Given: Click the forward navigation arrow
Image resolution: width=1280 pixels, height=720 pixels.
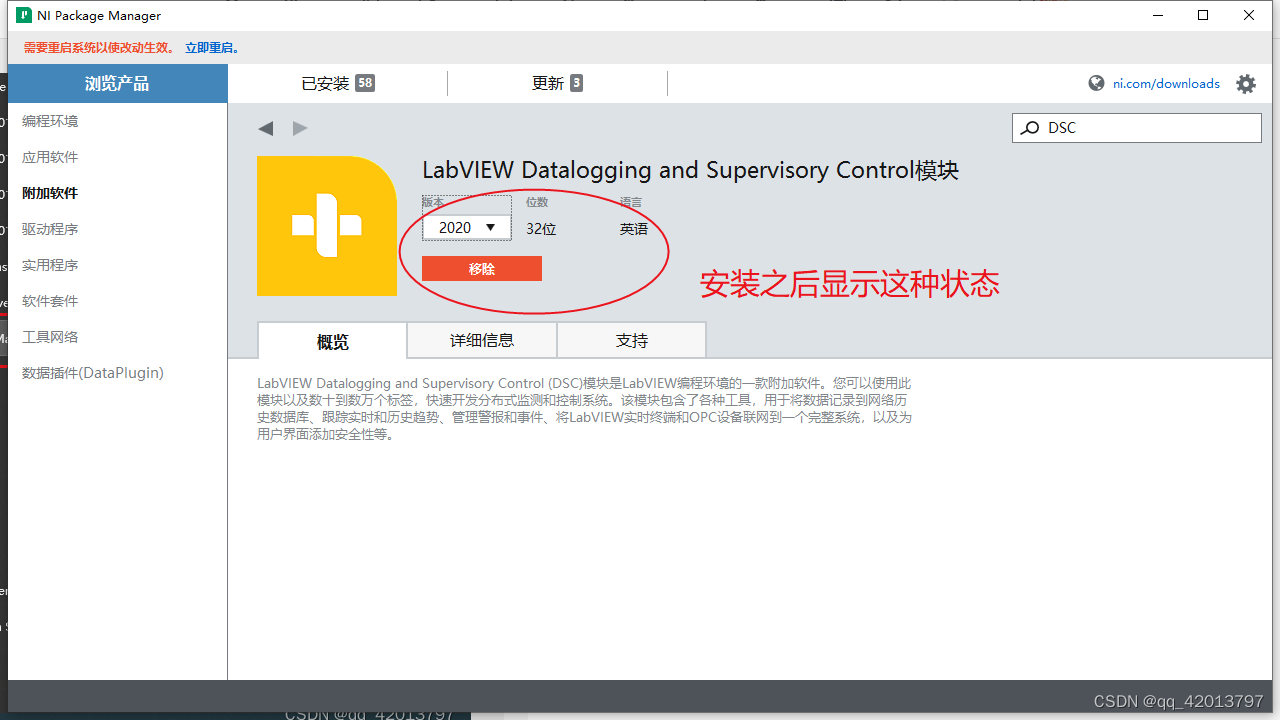Looking at the screenshot, I should pos(300,128).
